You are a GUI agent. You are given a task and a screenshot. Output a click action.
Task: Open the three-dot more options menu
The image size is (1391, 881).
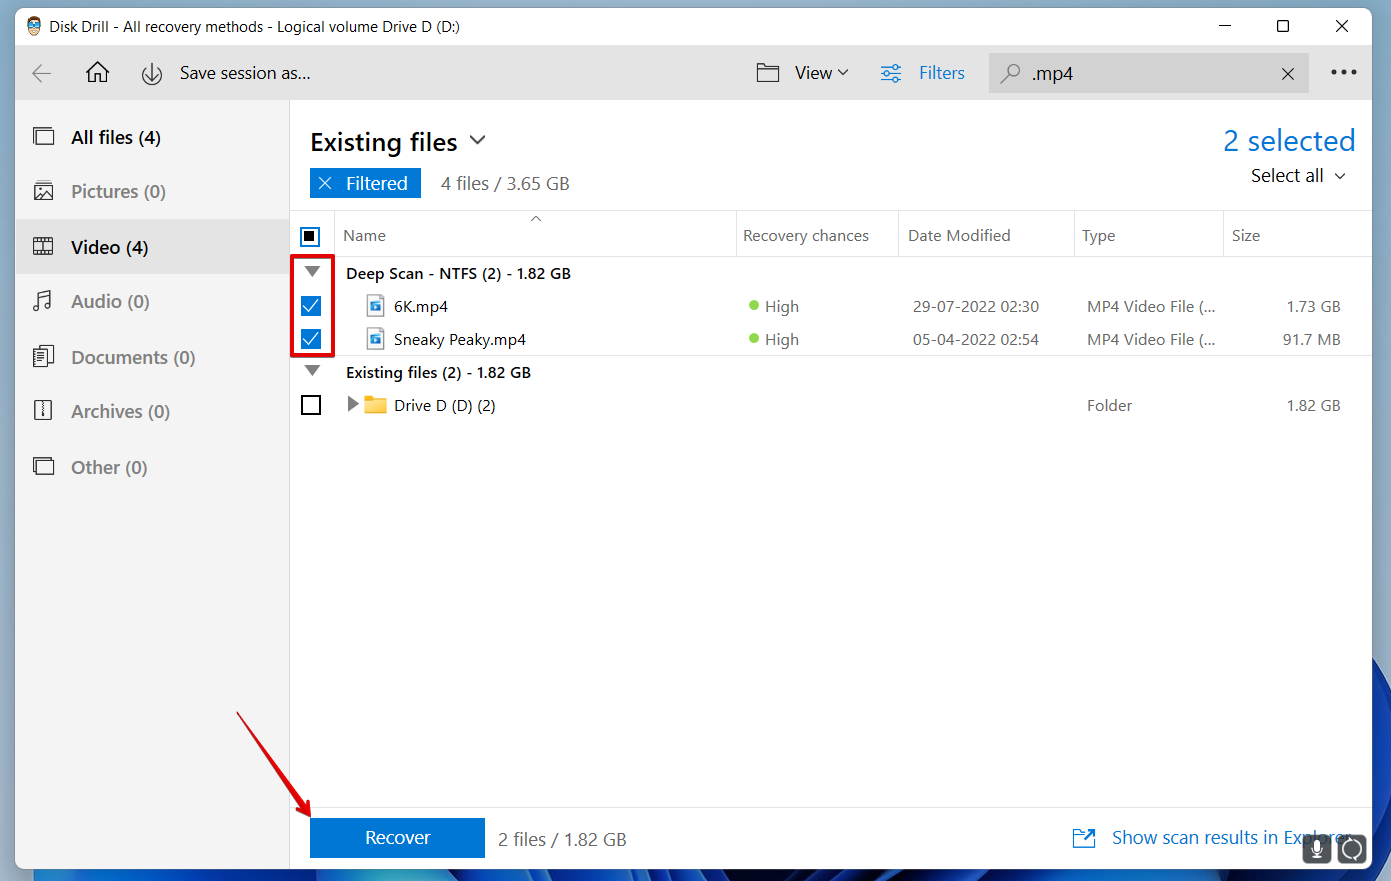click(1344, 72)
